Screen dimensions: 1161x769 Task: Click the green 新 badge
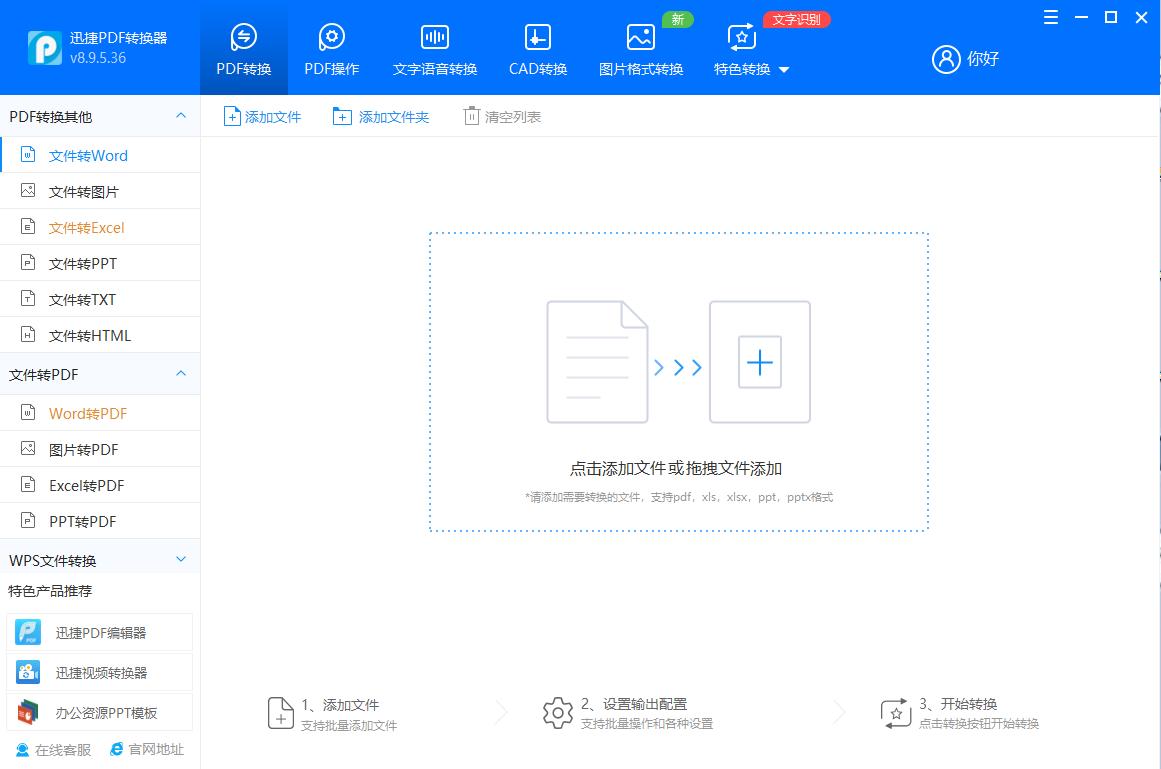pyautogui.click(x=677, y=19)
